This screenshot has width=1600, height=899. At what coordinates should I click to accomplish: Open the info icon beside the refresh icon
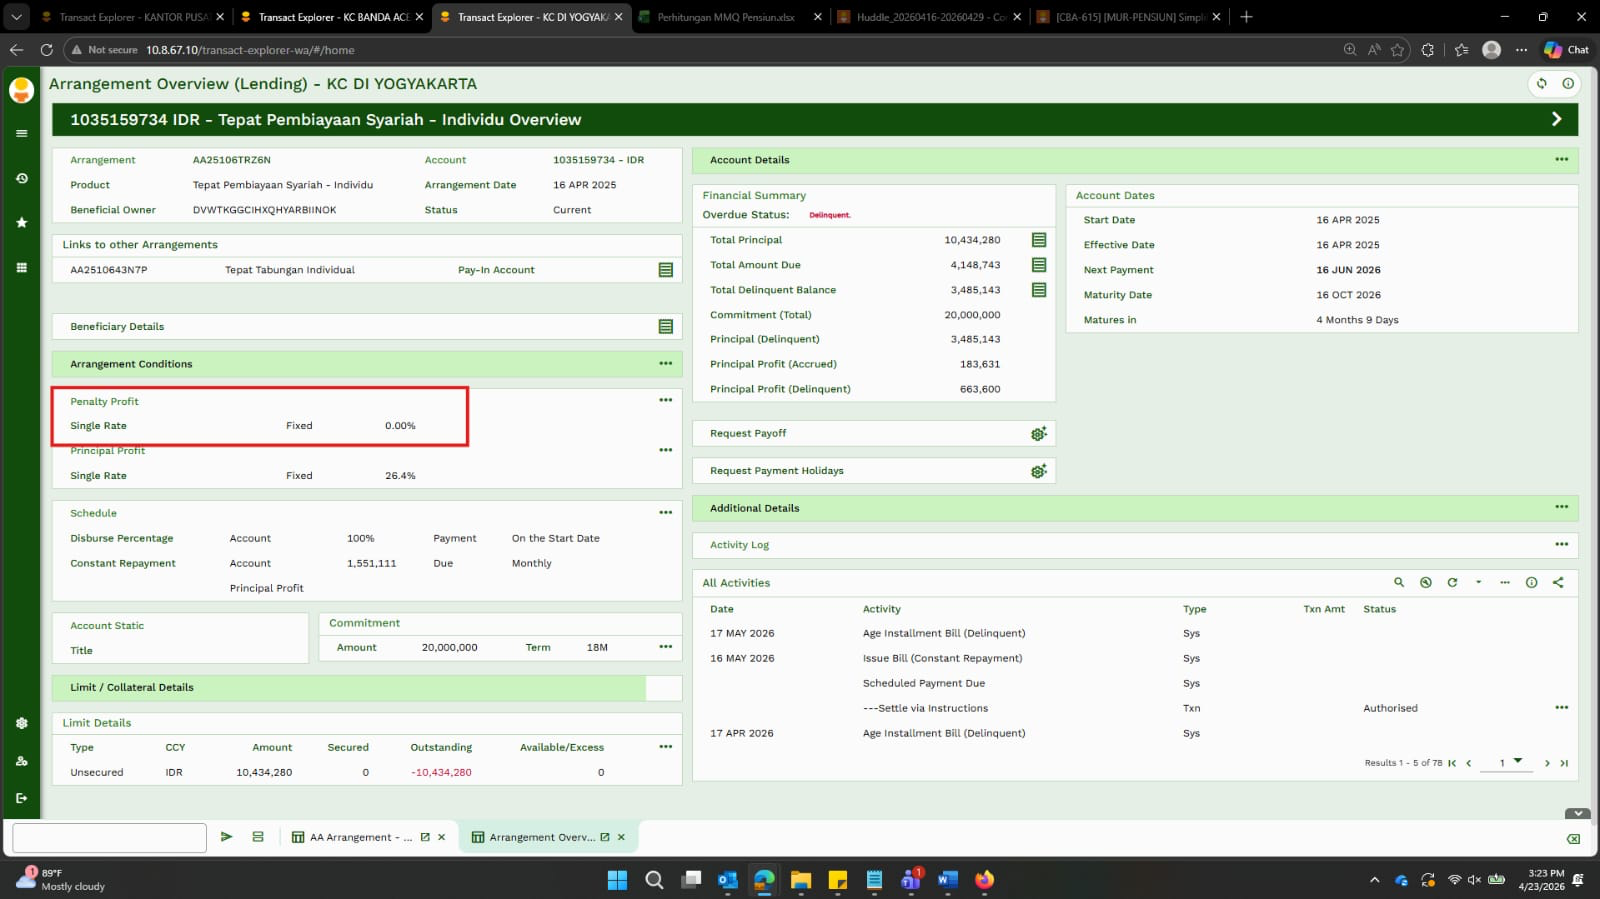click(1567, 84)
